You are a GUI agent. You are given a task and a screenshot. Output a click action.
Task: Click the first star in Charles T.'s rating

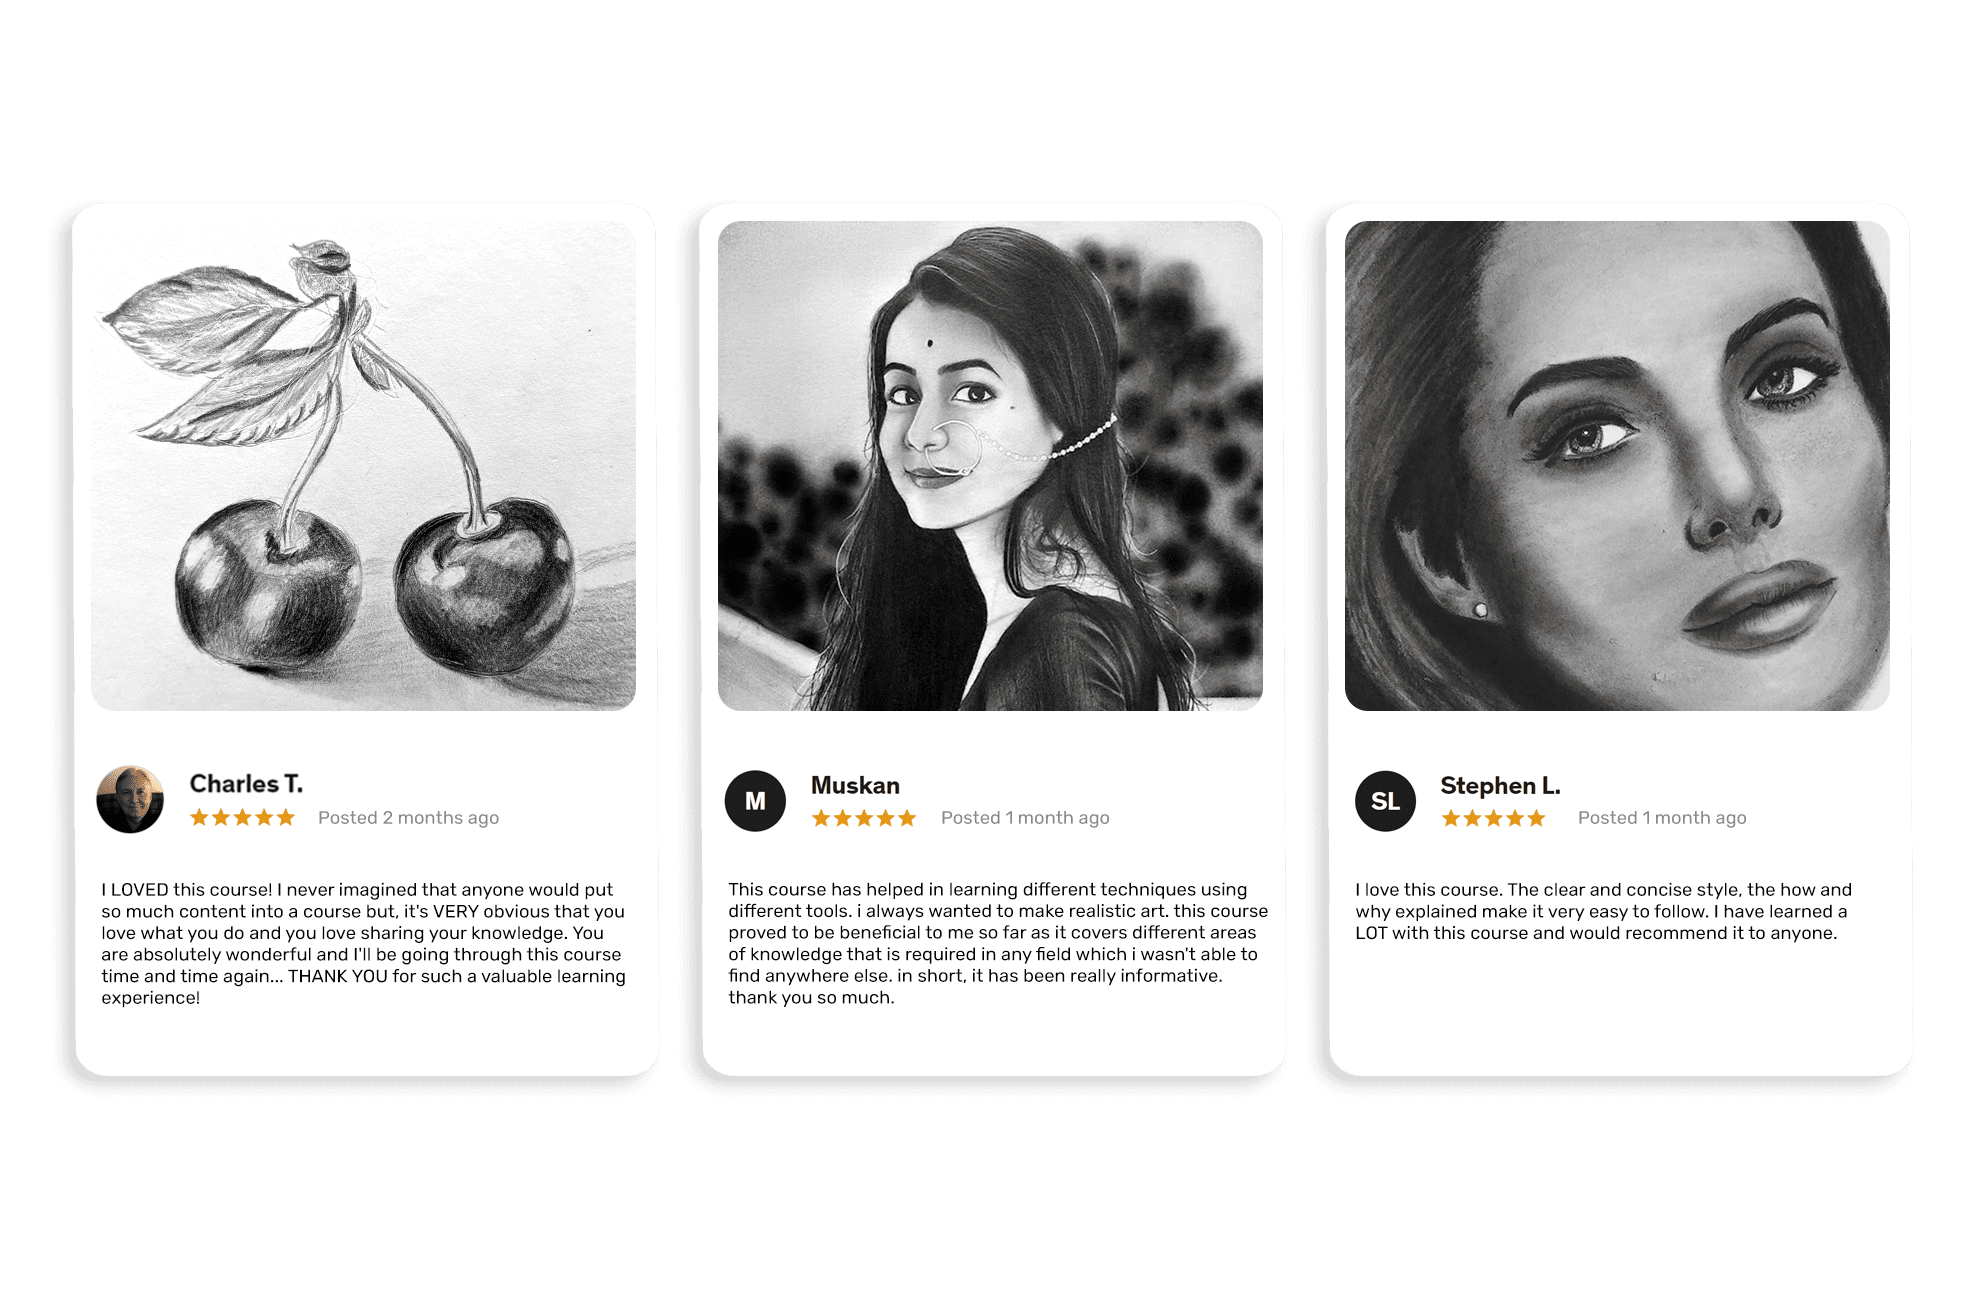coord(199,818)
